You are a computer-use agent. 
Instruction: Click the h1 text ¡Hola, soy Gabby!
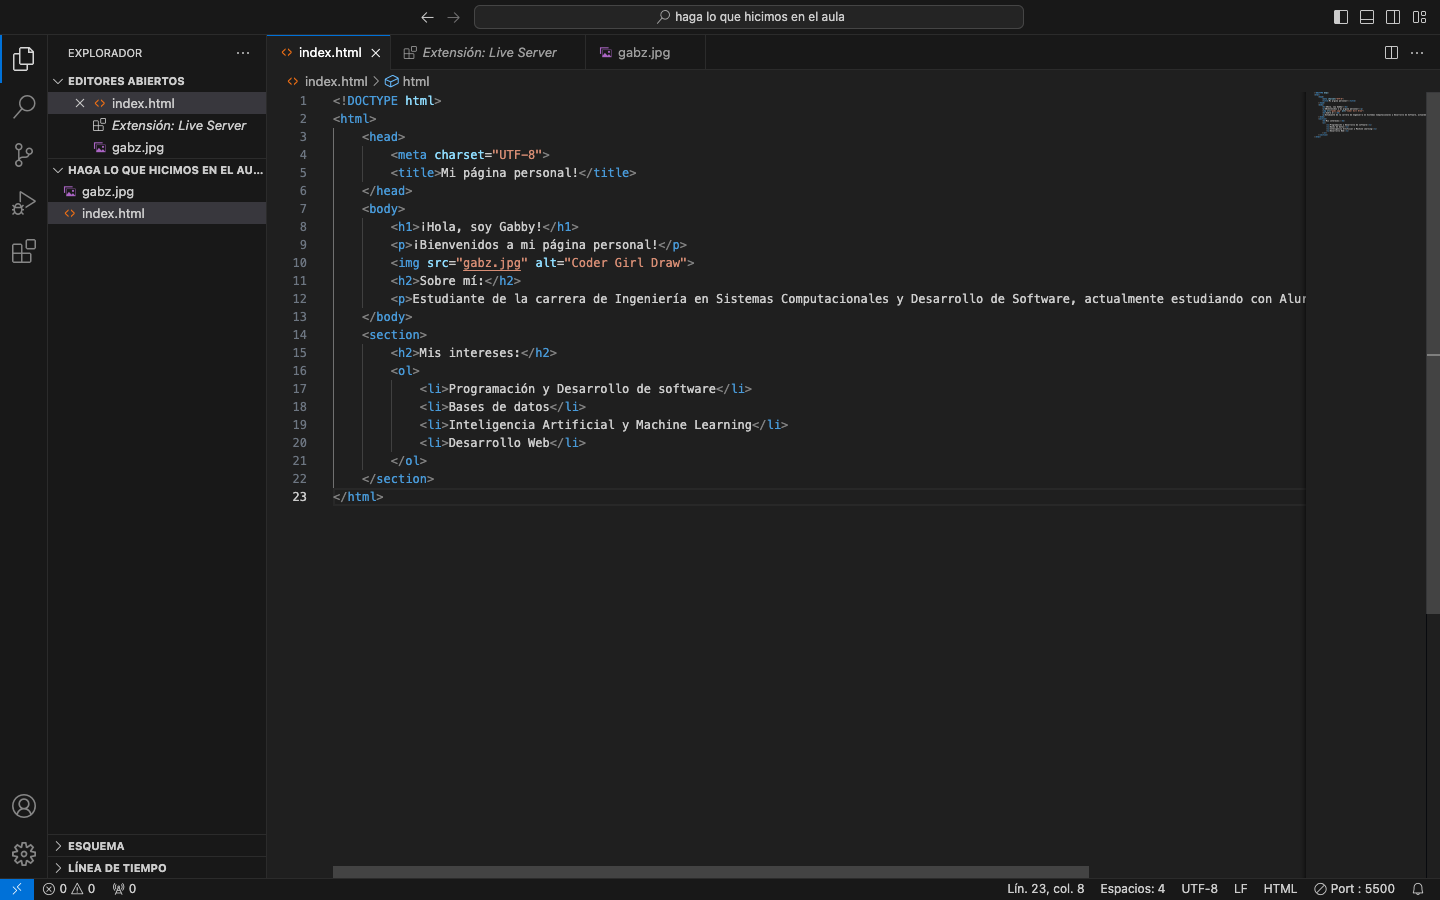481,227
